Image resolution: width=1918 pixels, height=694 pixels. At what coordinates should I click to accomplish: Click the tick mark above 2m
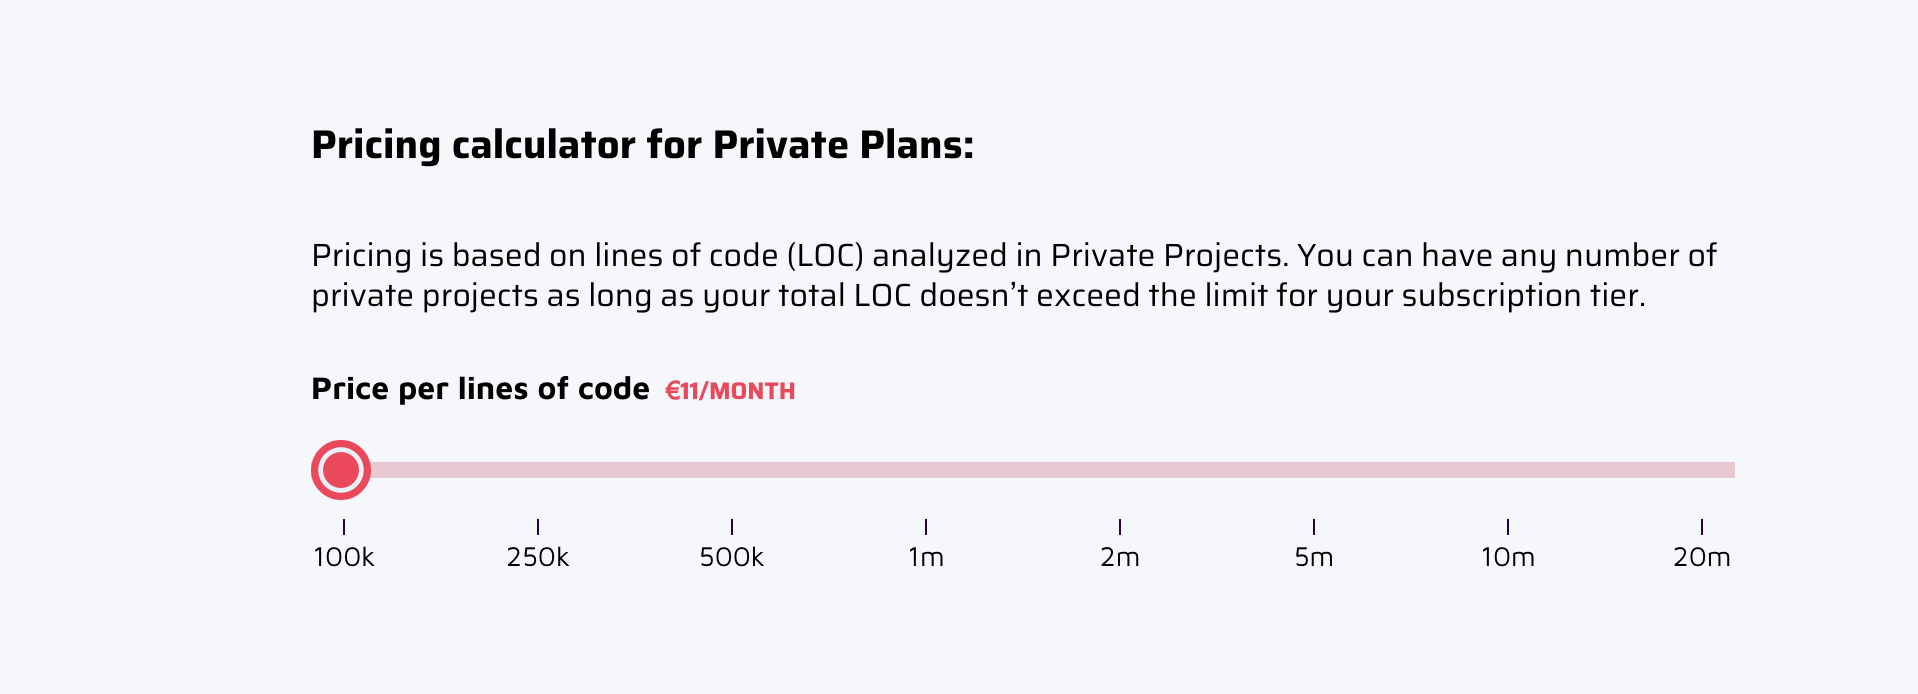[x=1120, y=527]
